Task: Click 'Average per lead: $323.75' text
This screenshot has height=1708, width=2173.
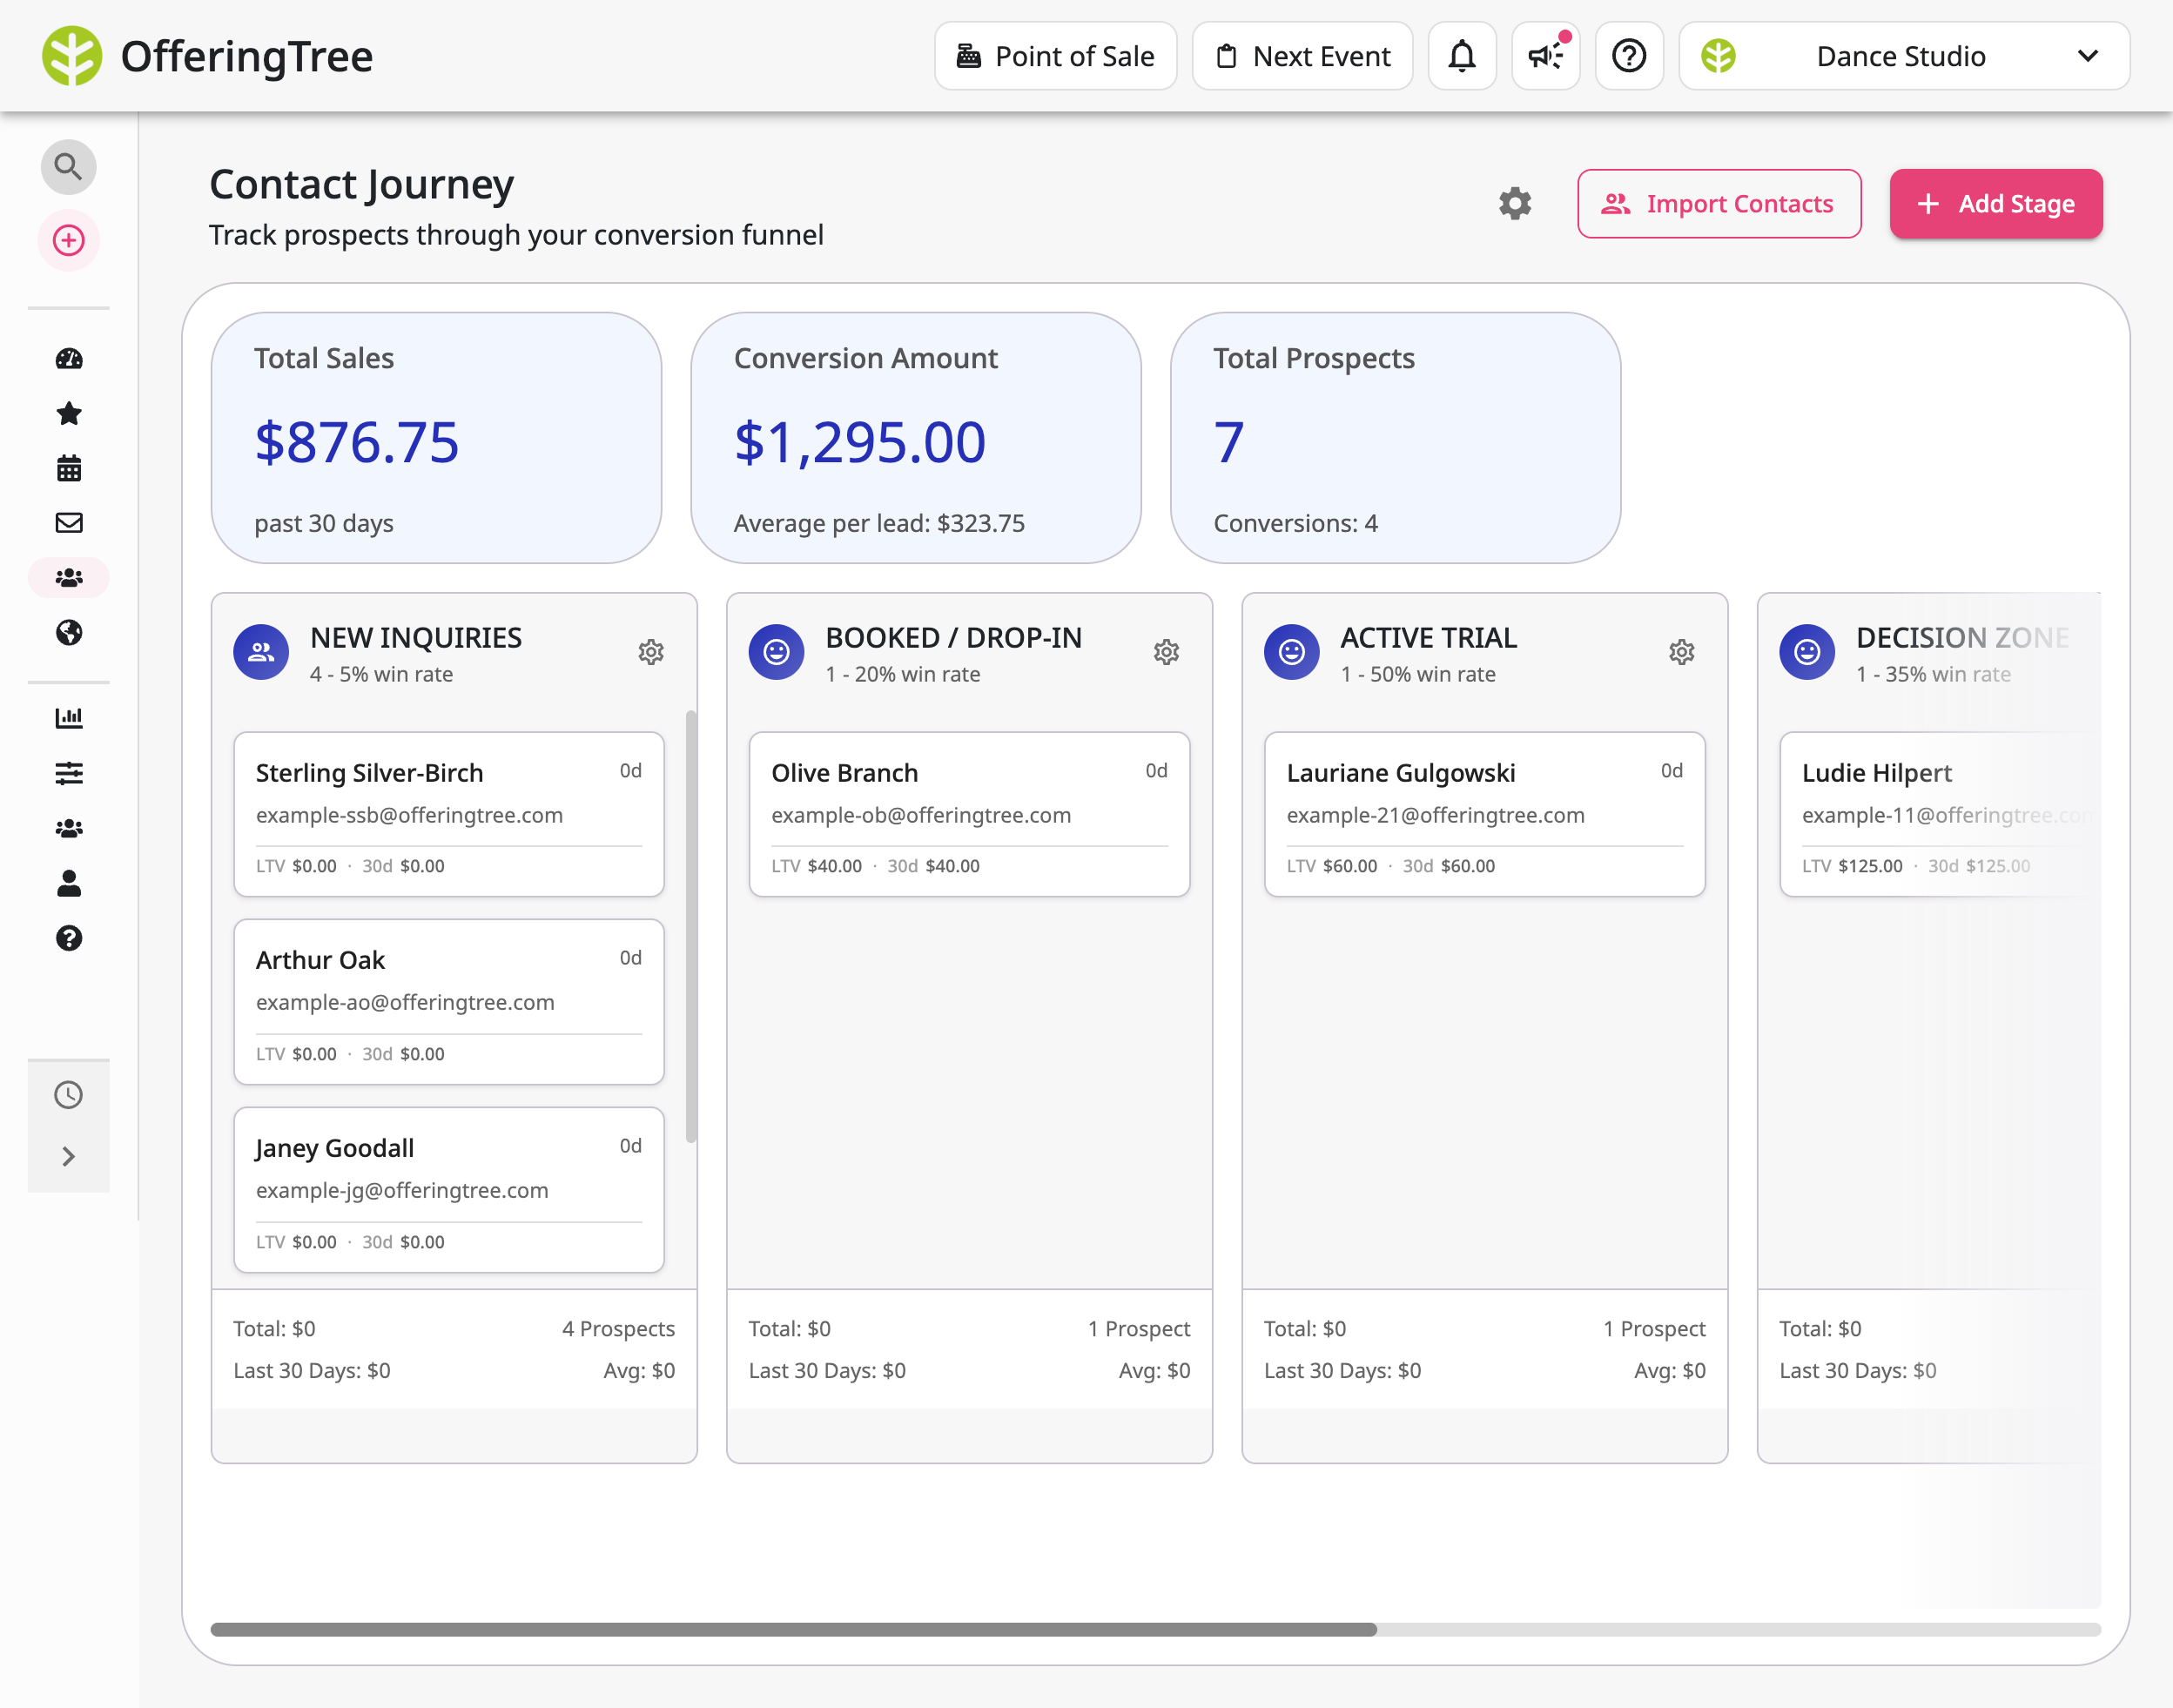Action: pos(879,523)
